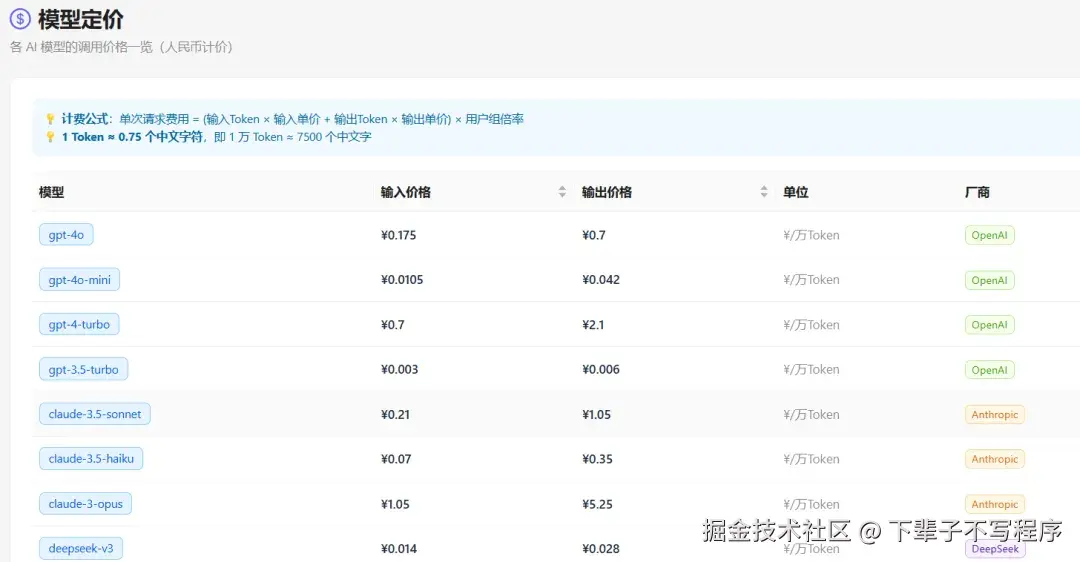Select the claude-3.5-haiku model tag
The height and width of the screenshot is (562, 1080).
(91, 459)
